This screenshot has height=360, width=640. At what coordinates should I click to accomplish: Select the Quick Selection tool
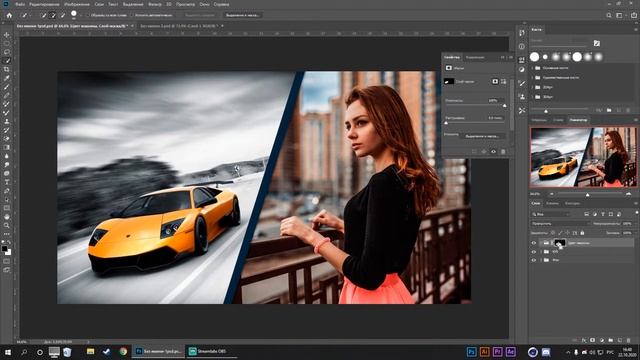click(7, 61)
